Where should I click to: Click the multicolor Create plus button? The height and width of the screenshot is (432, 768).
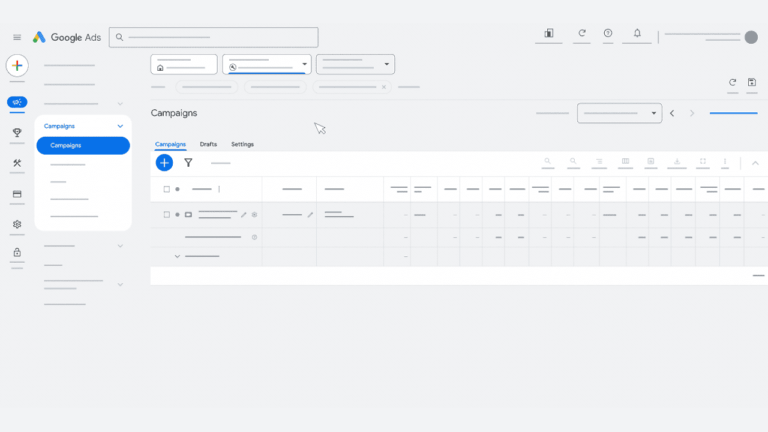coord(17,66)
